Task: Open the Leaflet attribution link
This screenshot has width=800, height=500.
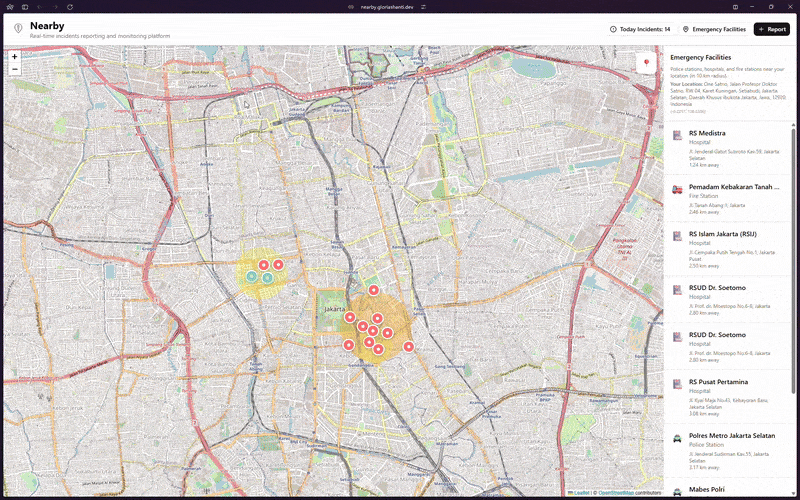Action: 579,493
